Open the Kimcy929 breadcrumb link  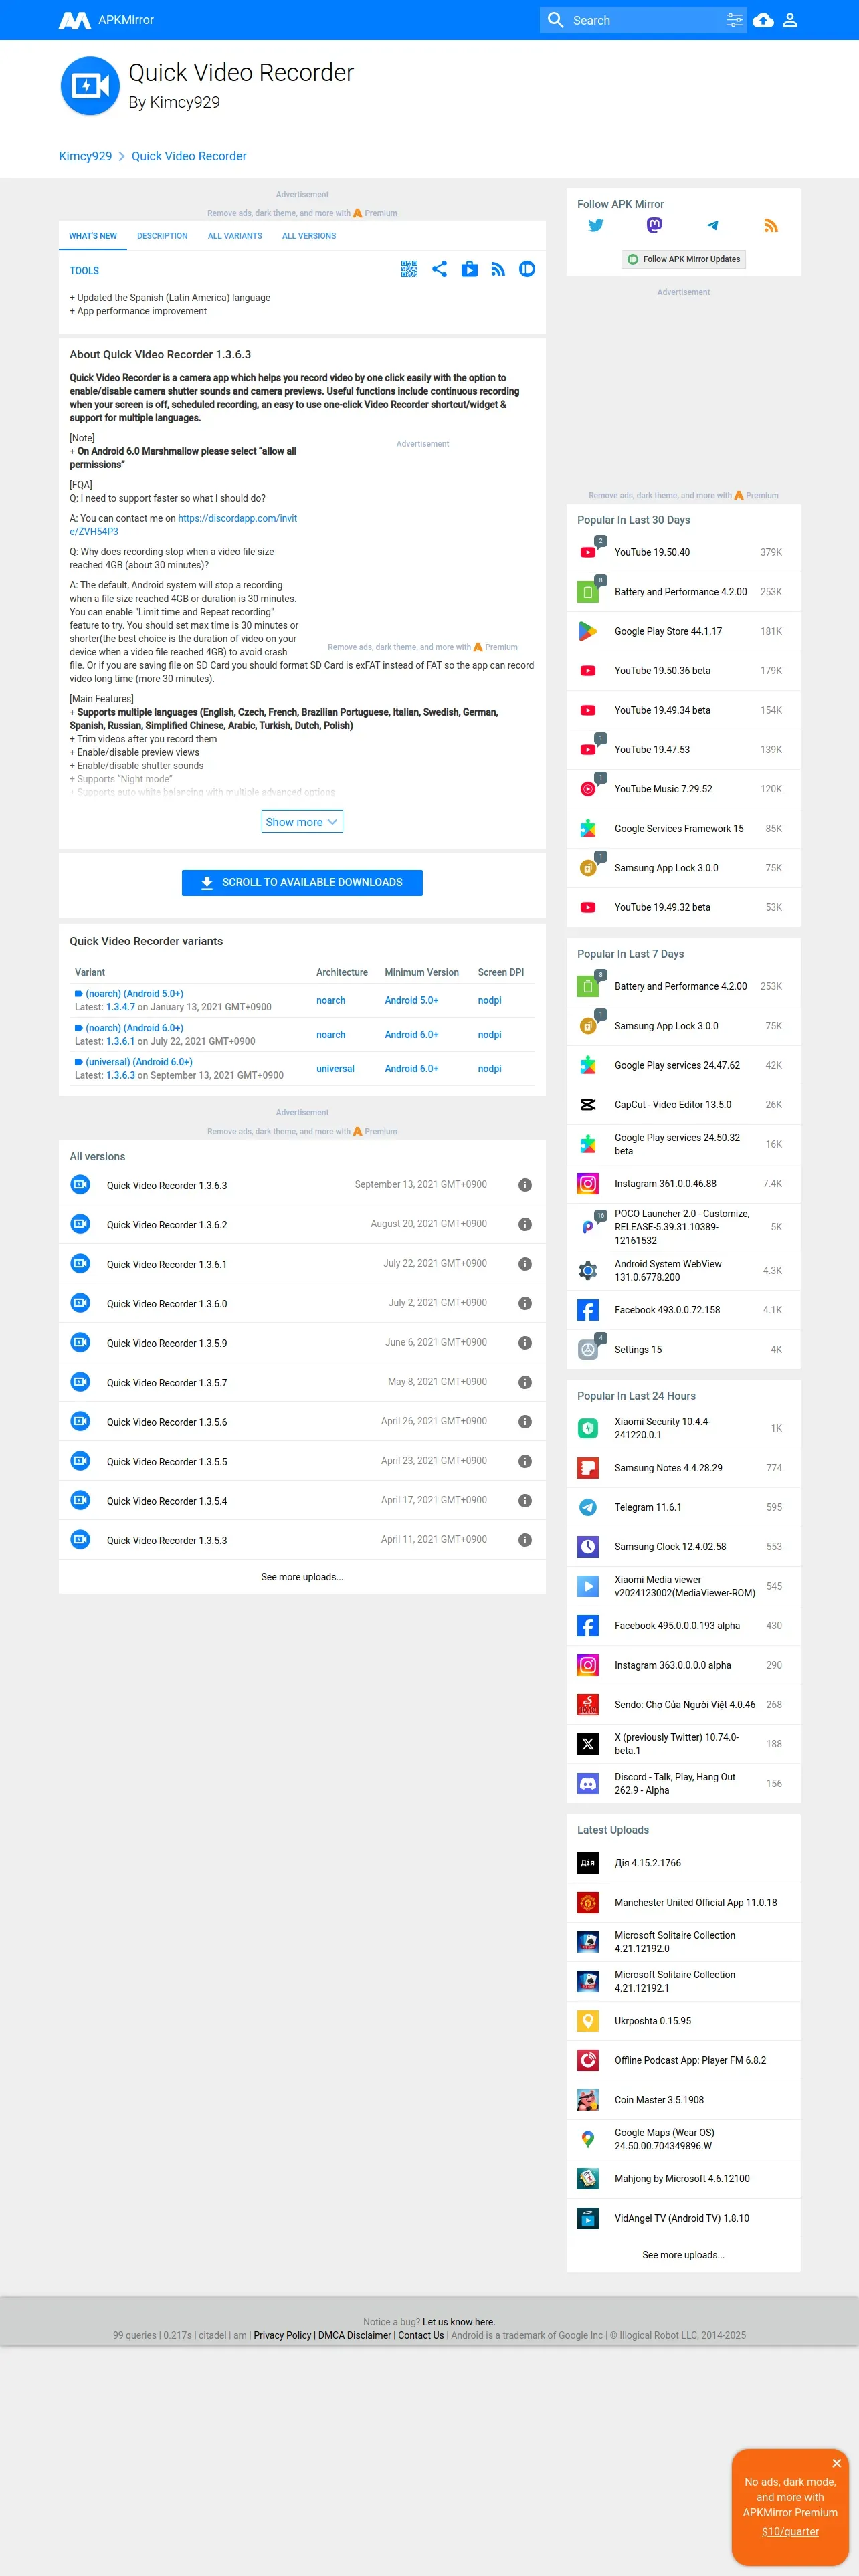click(x=85, y=156)
